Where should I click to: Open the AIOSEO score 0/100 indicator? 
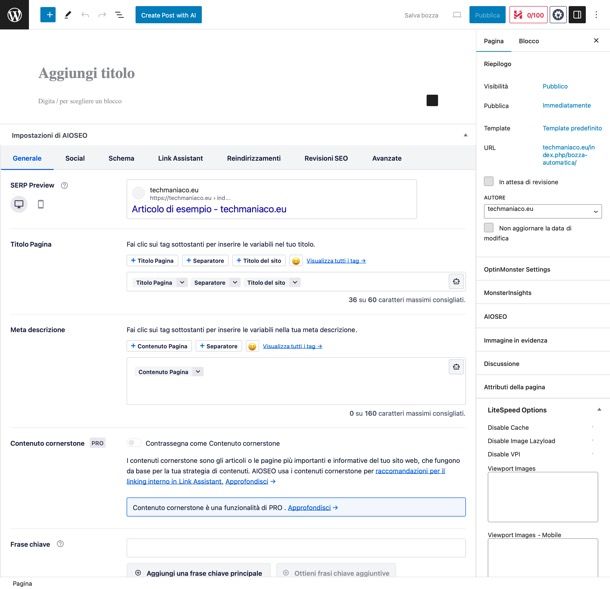pos(528,15)
